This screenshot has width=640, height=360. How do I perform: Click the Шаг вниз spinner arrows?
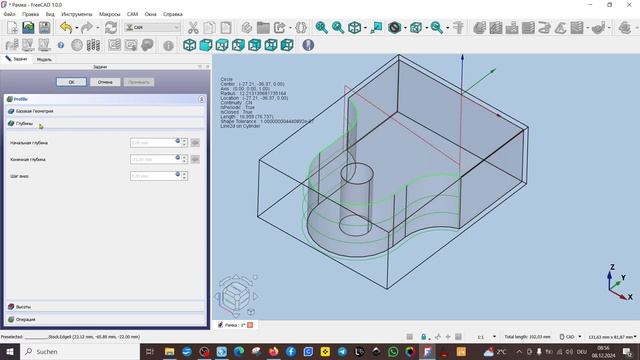click(184, 176)
